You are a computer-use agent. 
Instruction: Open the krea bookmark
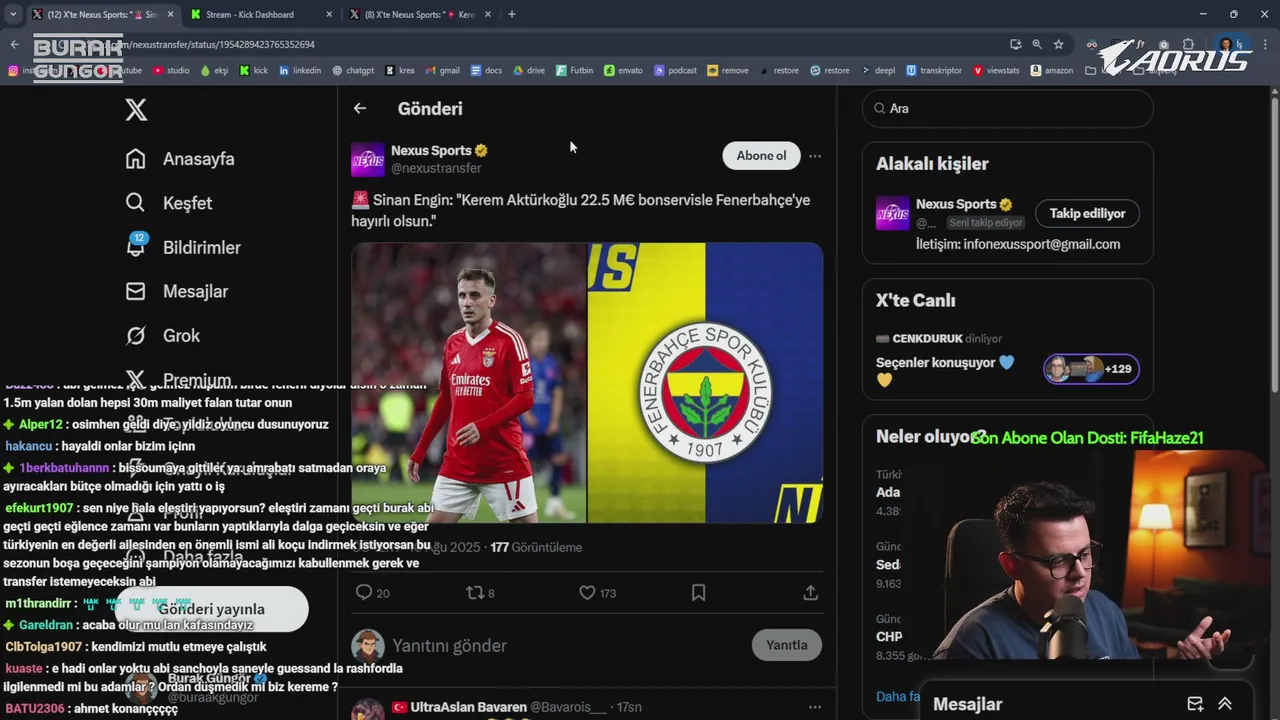(x=400, y=71)
